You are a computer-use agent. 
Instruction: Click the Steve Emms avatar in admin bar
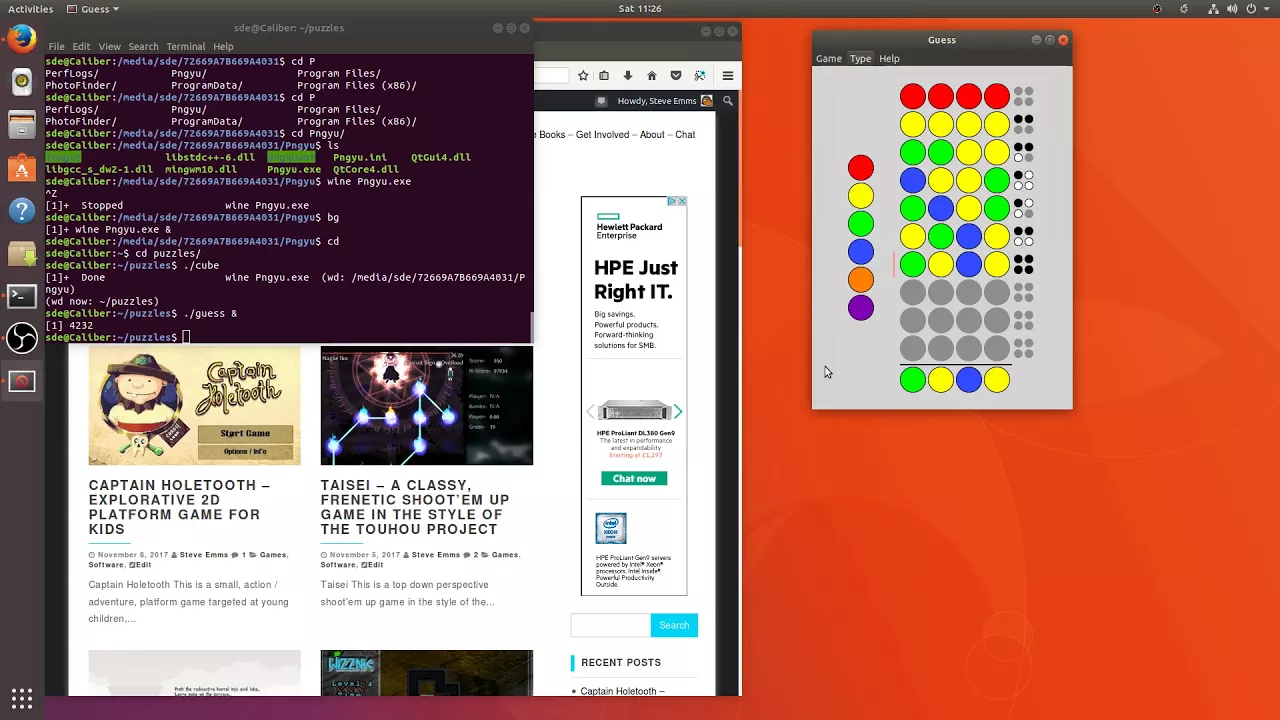click(707, 101)
